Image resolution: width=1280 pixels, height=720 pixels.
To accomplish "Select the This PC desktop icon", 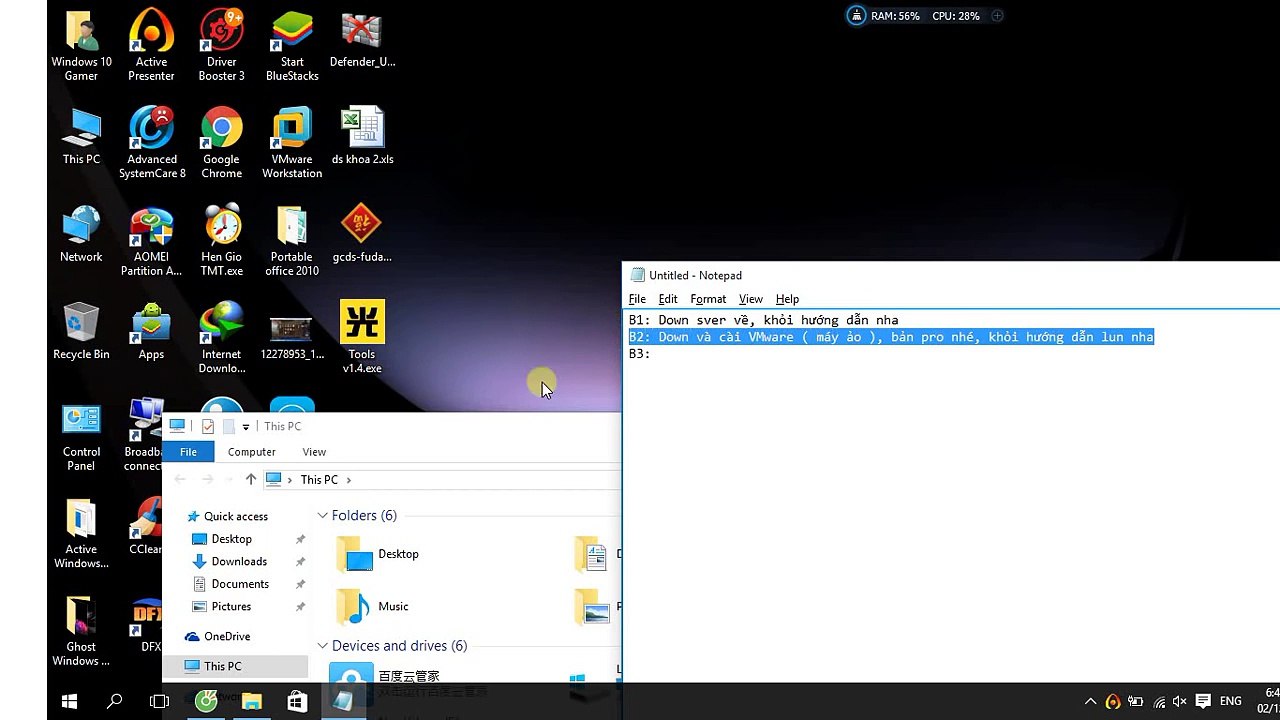I will pyautogui.click(x=81, y=137).
